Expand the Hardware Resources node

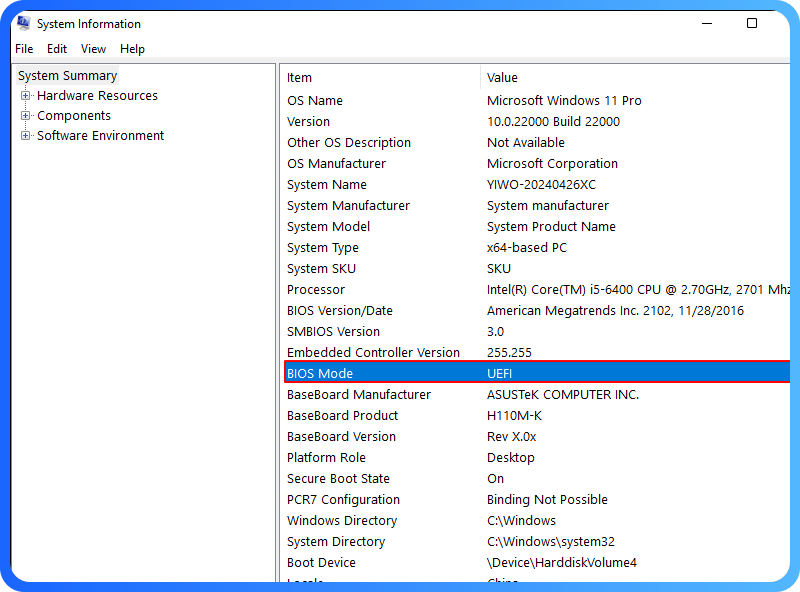pos(25,95)
